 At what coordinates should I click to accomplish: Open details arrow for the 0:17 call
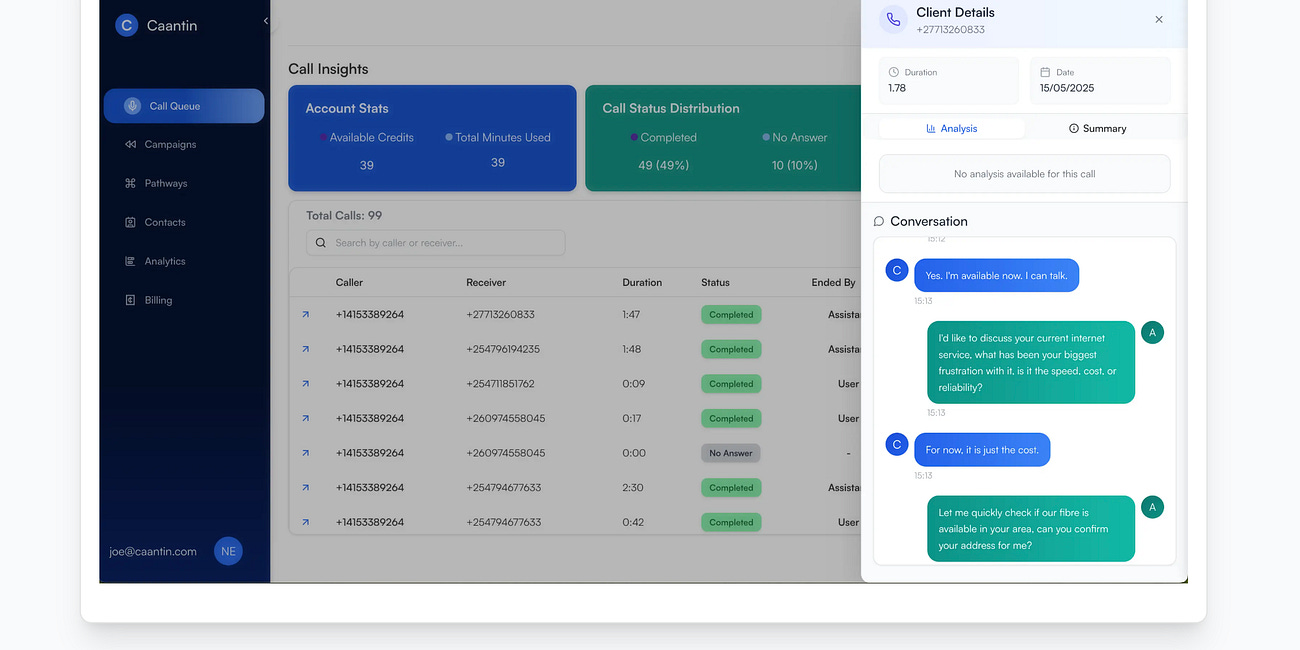point(305,418)
